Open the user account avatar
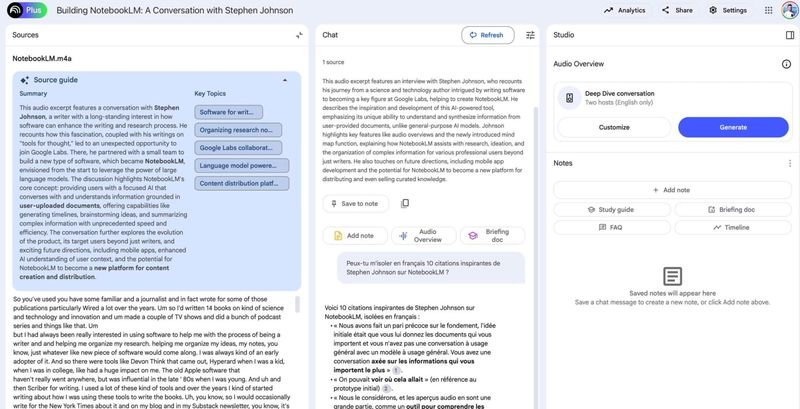 tap(789, 10)
